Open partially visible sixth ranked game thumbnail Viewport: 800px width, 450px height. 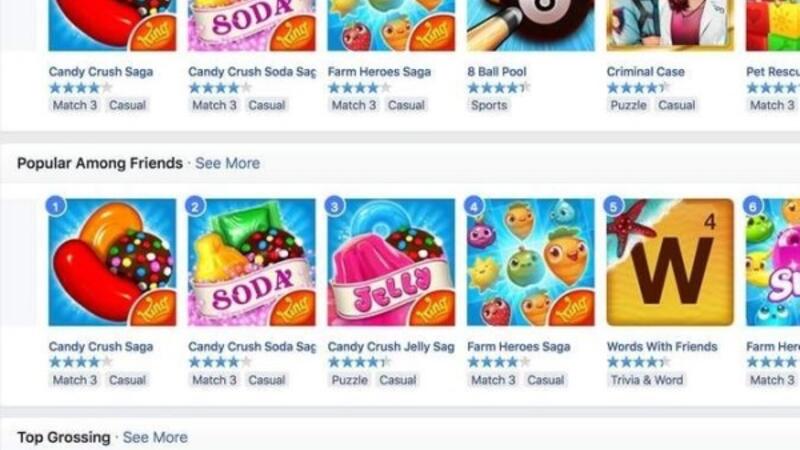pos(772,262)
